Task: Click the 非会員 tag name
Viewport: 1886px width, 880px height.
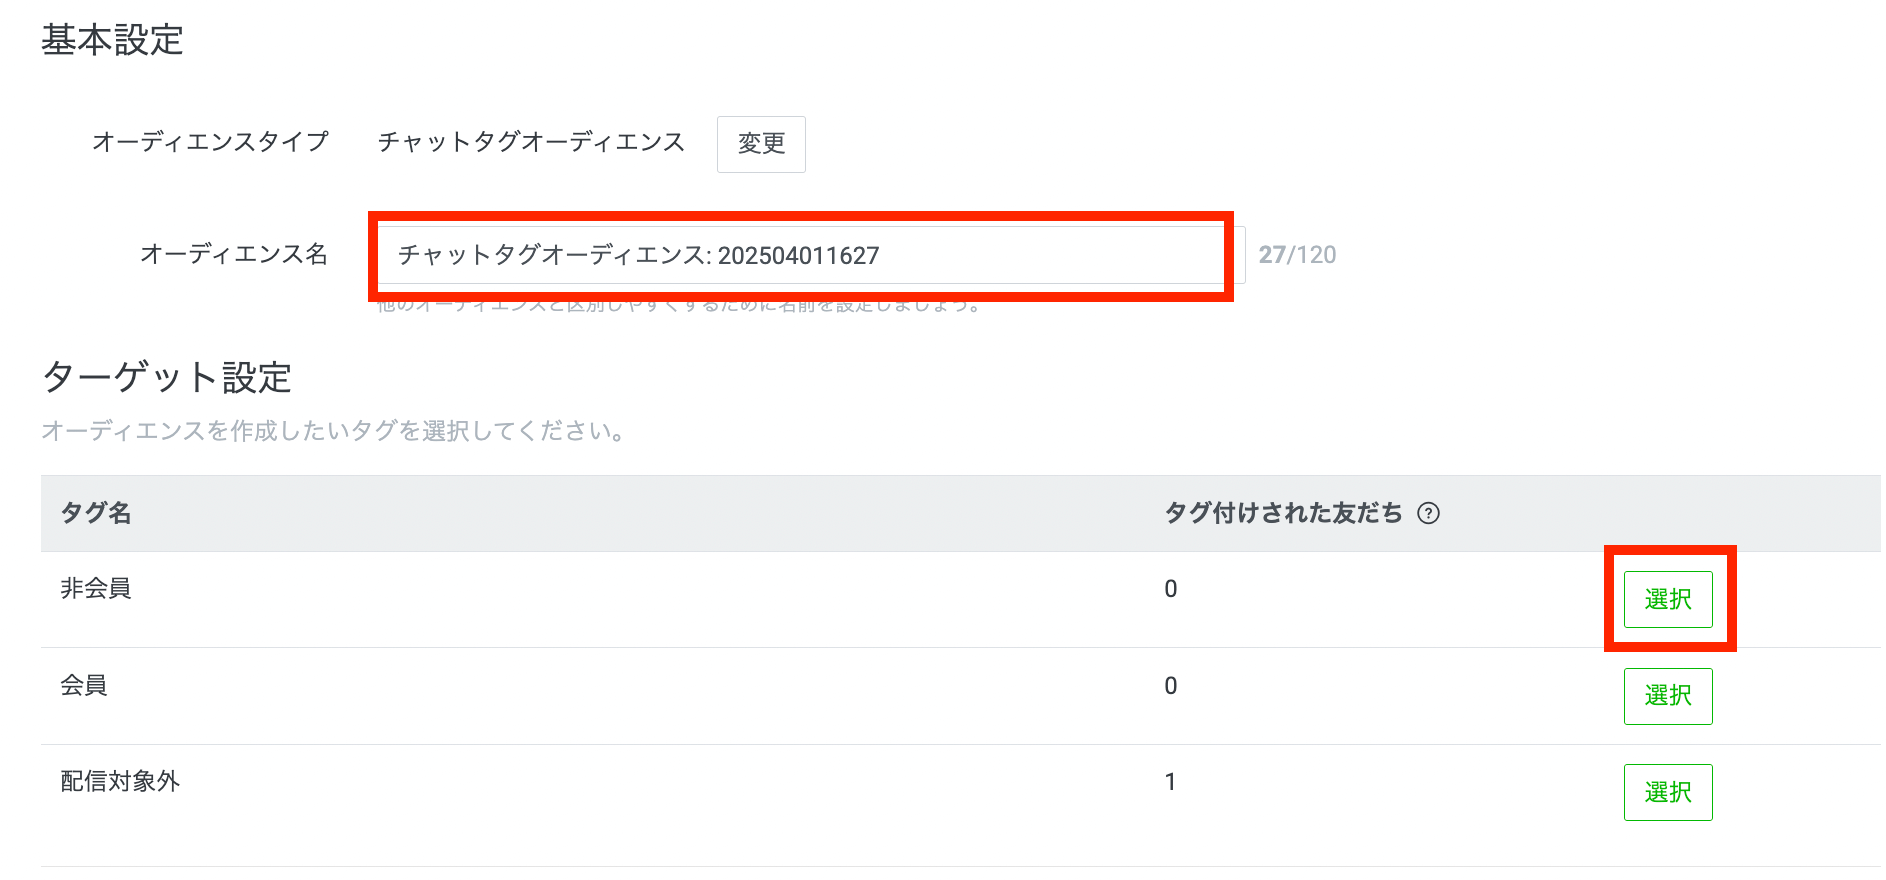Action: pos(96,589)
